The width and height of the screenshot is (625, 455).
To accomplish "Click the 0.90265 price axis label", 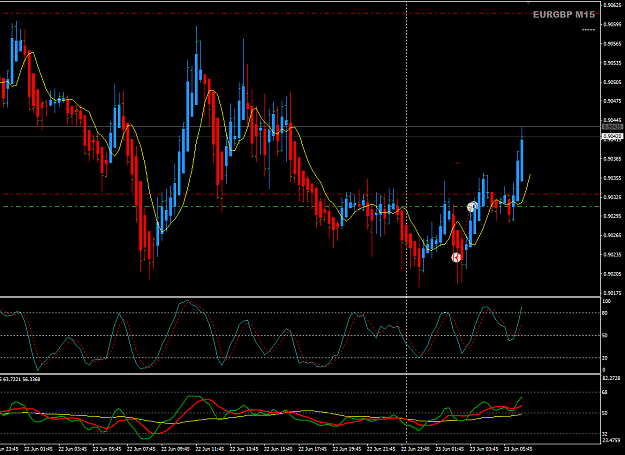I will click(613, 235).
